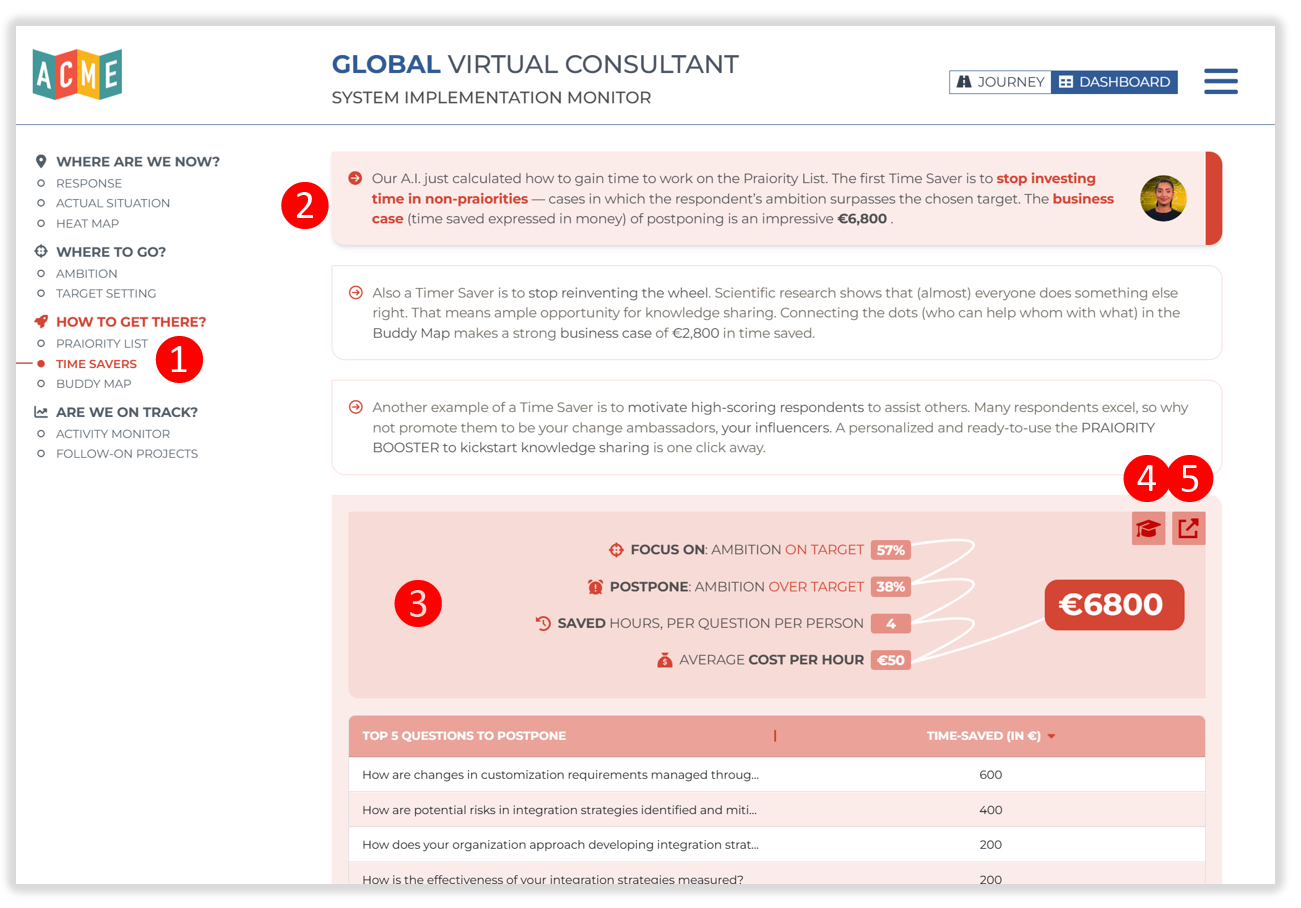Click ARE WE ON TRACK? heading
This screenshot has width=1301, height=908.
pos(127,412)
